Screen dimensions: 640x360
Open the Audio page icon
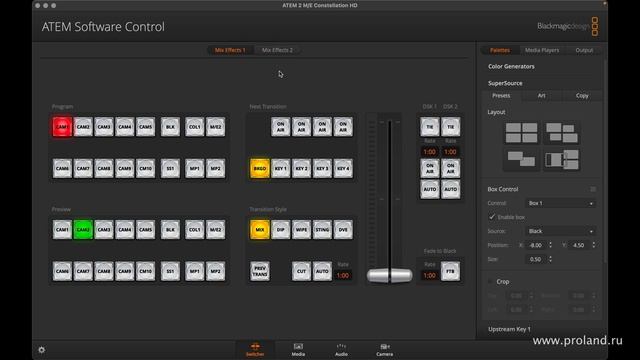pyautogui.click(x=341, y=350)
